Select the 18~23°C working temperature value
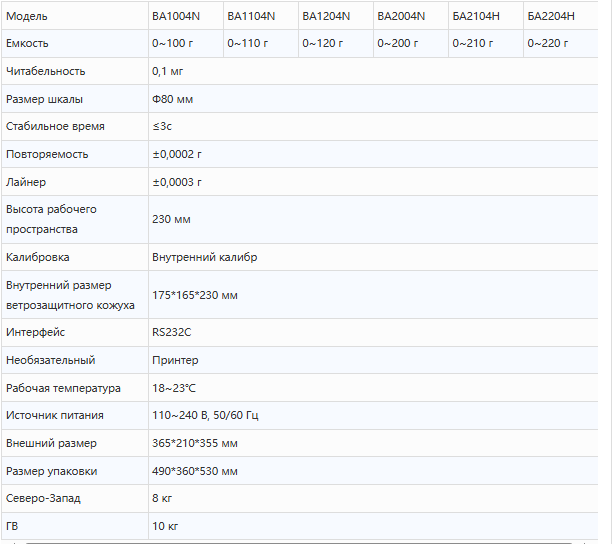This screenshot has width=615, height=544. point(174,388)
